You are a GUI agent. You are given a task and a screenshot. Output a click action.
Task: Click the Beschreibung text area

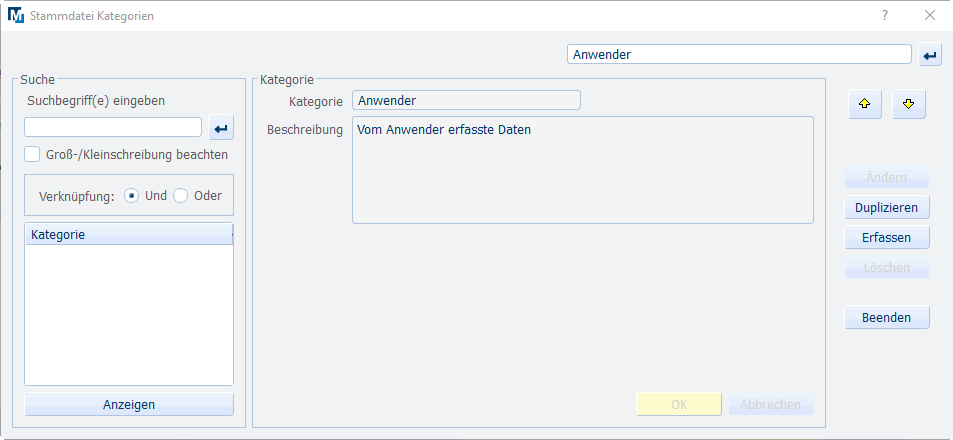coord(582,170)
